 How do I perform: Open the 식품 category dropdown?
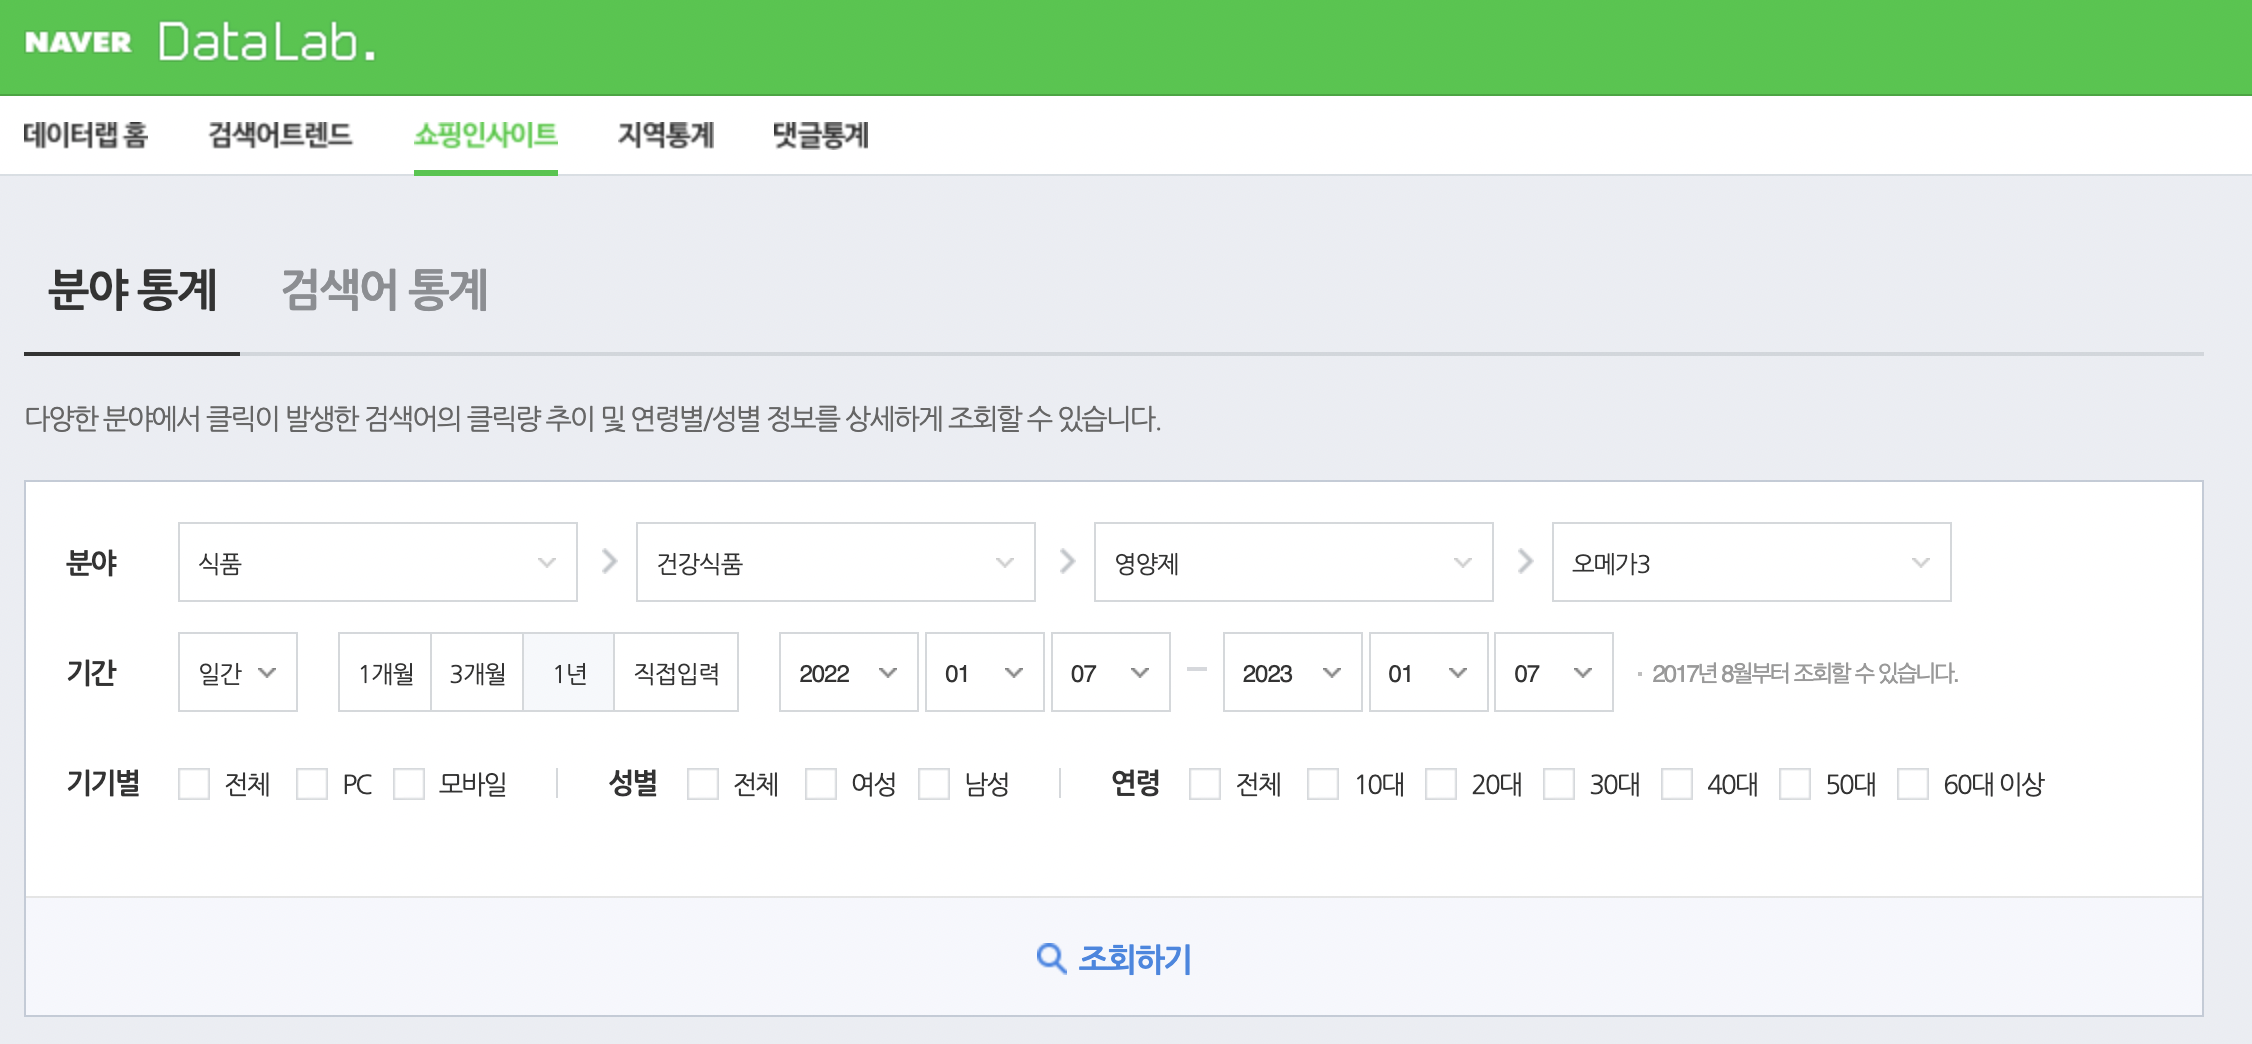(x=378, y=562)
